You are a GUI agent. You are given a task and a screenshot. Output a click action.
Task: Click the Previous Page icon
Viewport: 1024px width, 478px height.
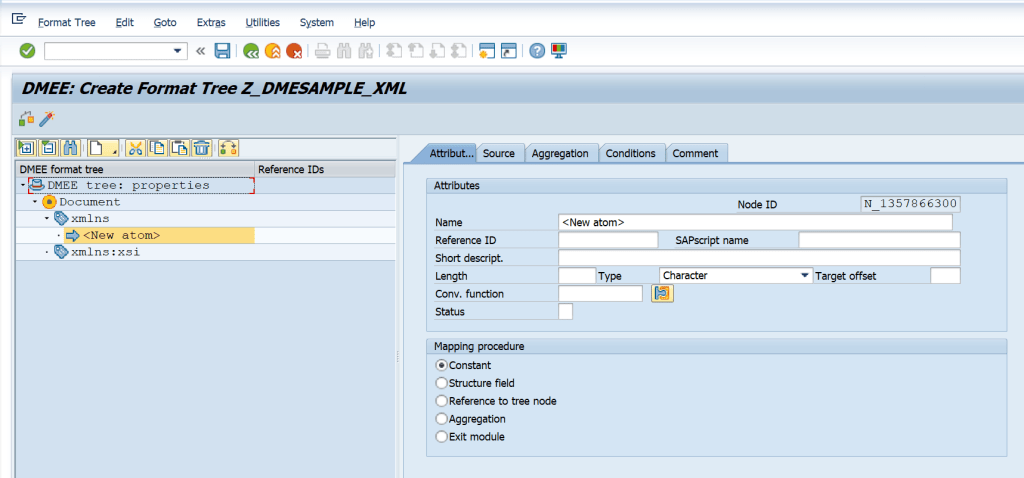[x=415, y=51]
